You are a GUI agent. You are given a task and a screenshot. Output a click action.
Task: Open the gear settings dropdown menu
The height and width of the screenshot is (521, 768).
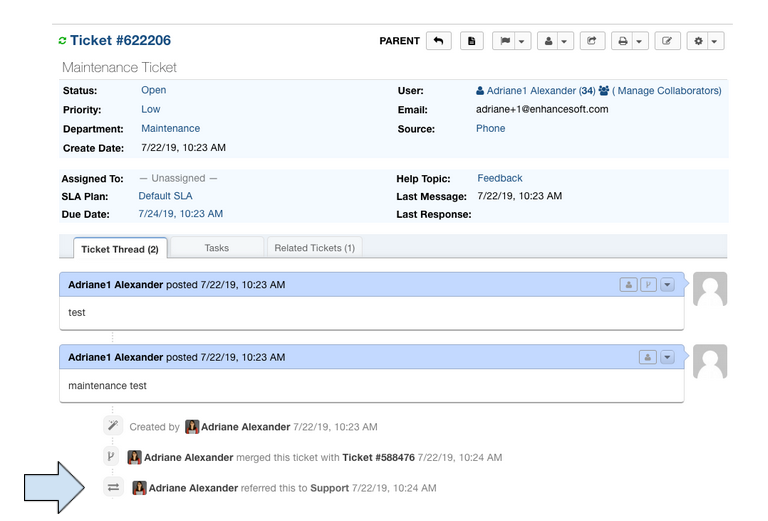(x=706, y=41)
